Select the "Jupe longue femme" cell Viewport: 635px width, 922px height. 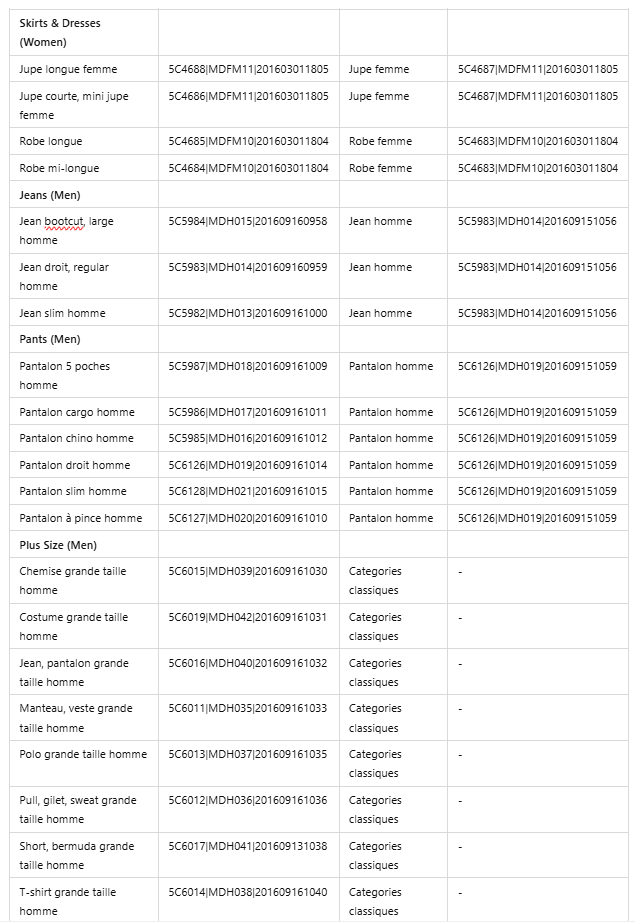(68, 69)
